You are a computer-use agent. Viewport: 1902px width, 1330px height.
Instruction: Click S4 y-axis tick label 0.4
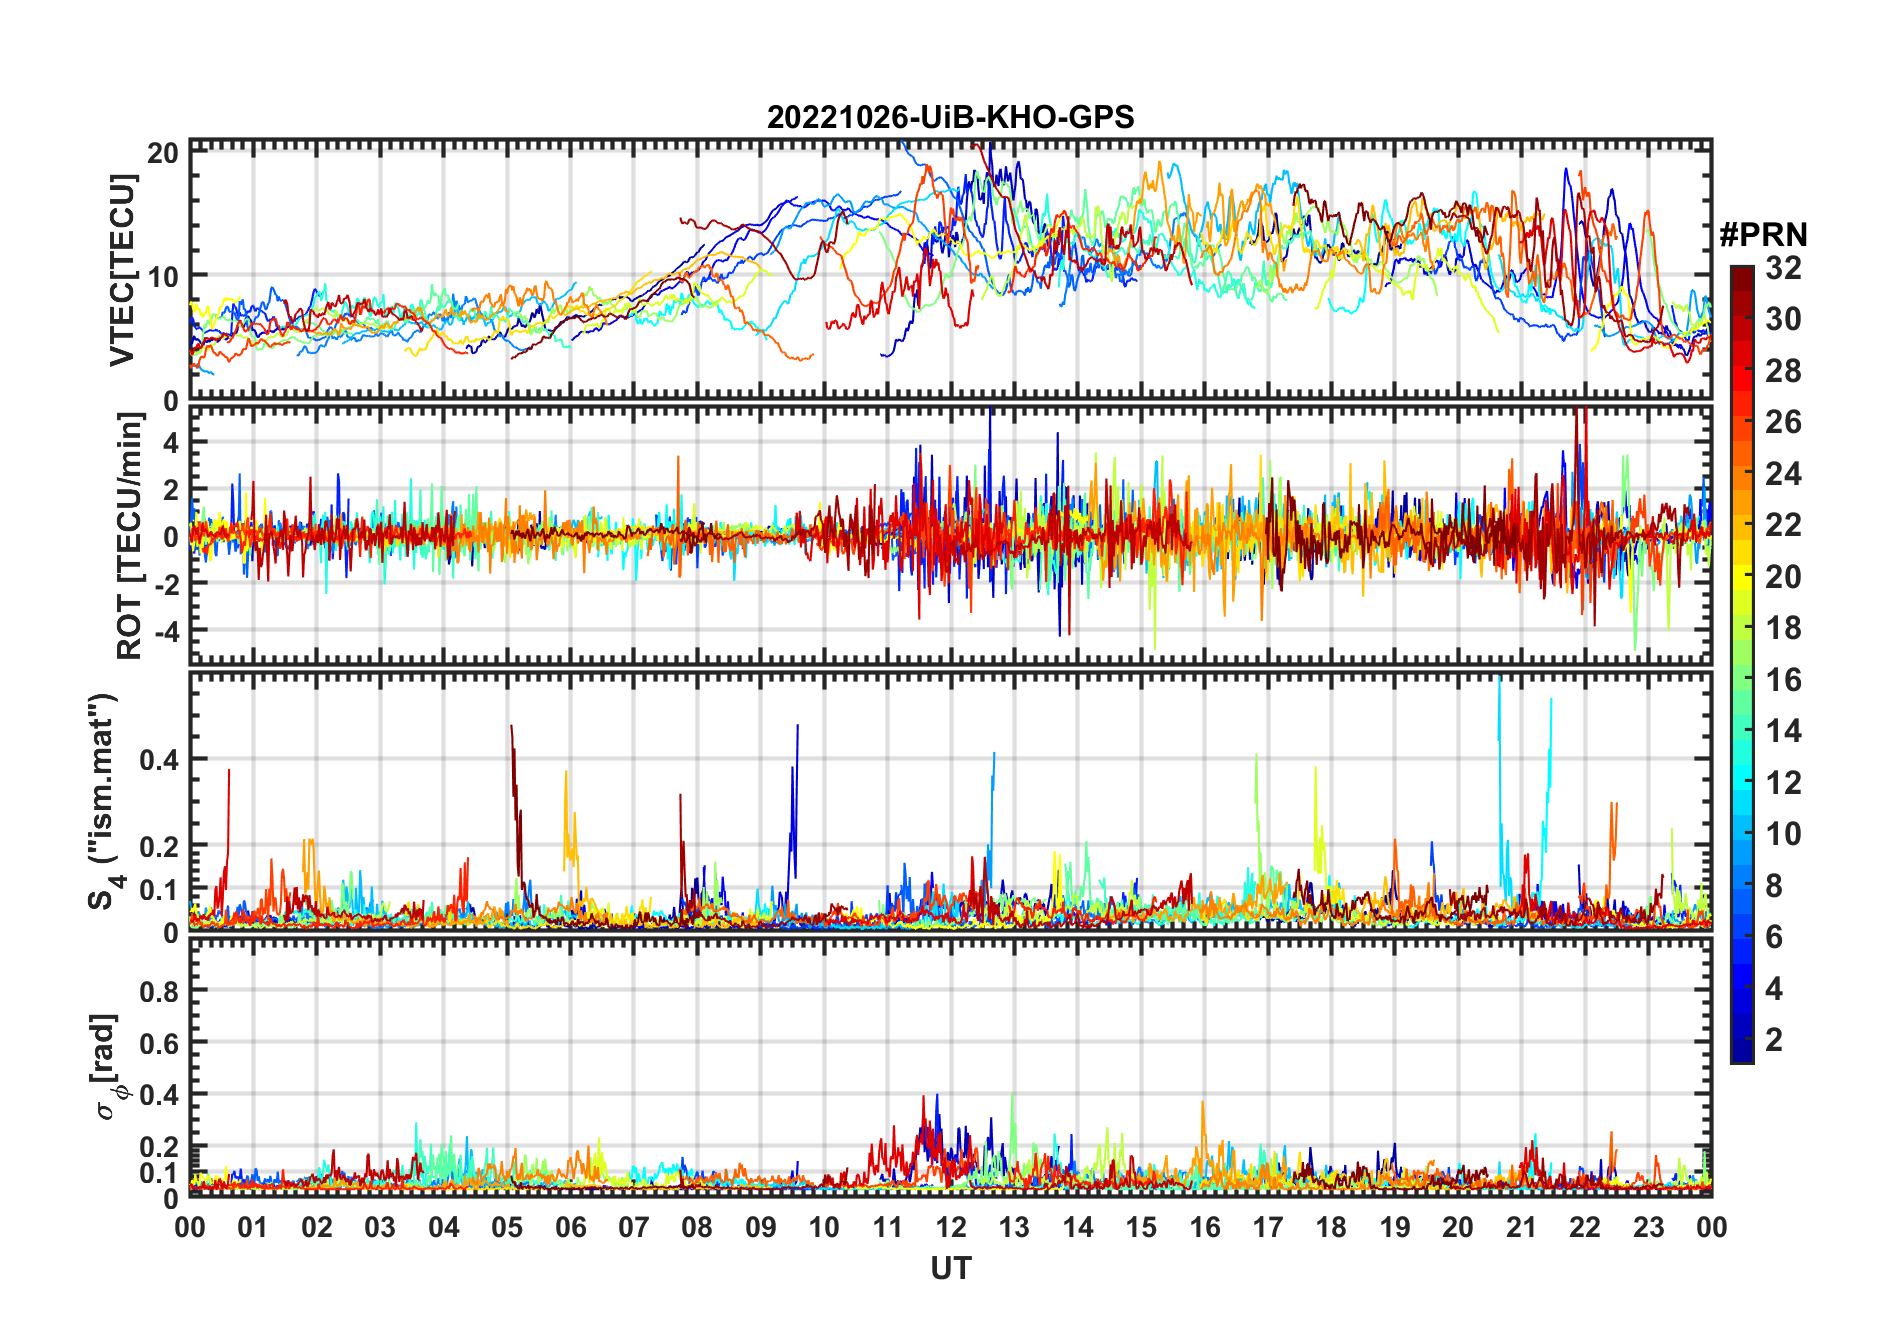coord(159,759)
